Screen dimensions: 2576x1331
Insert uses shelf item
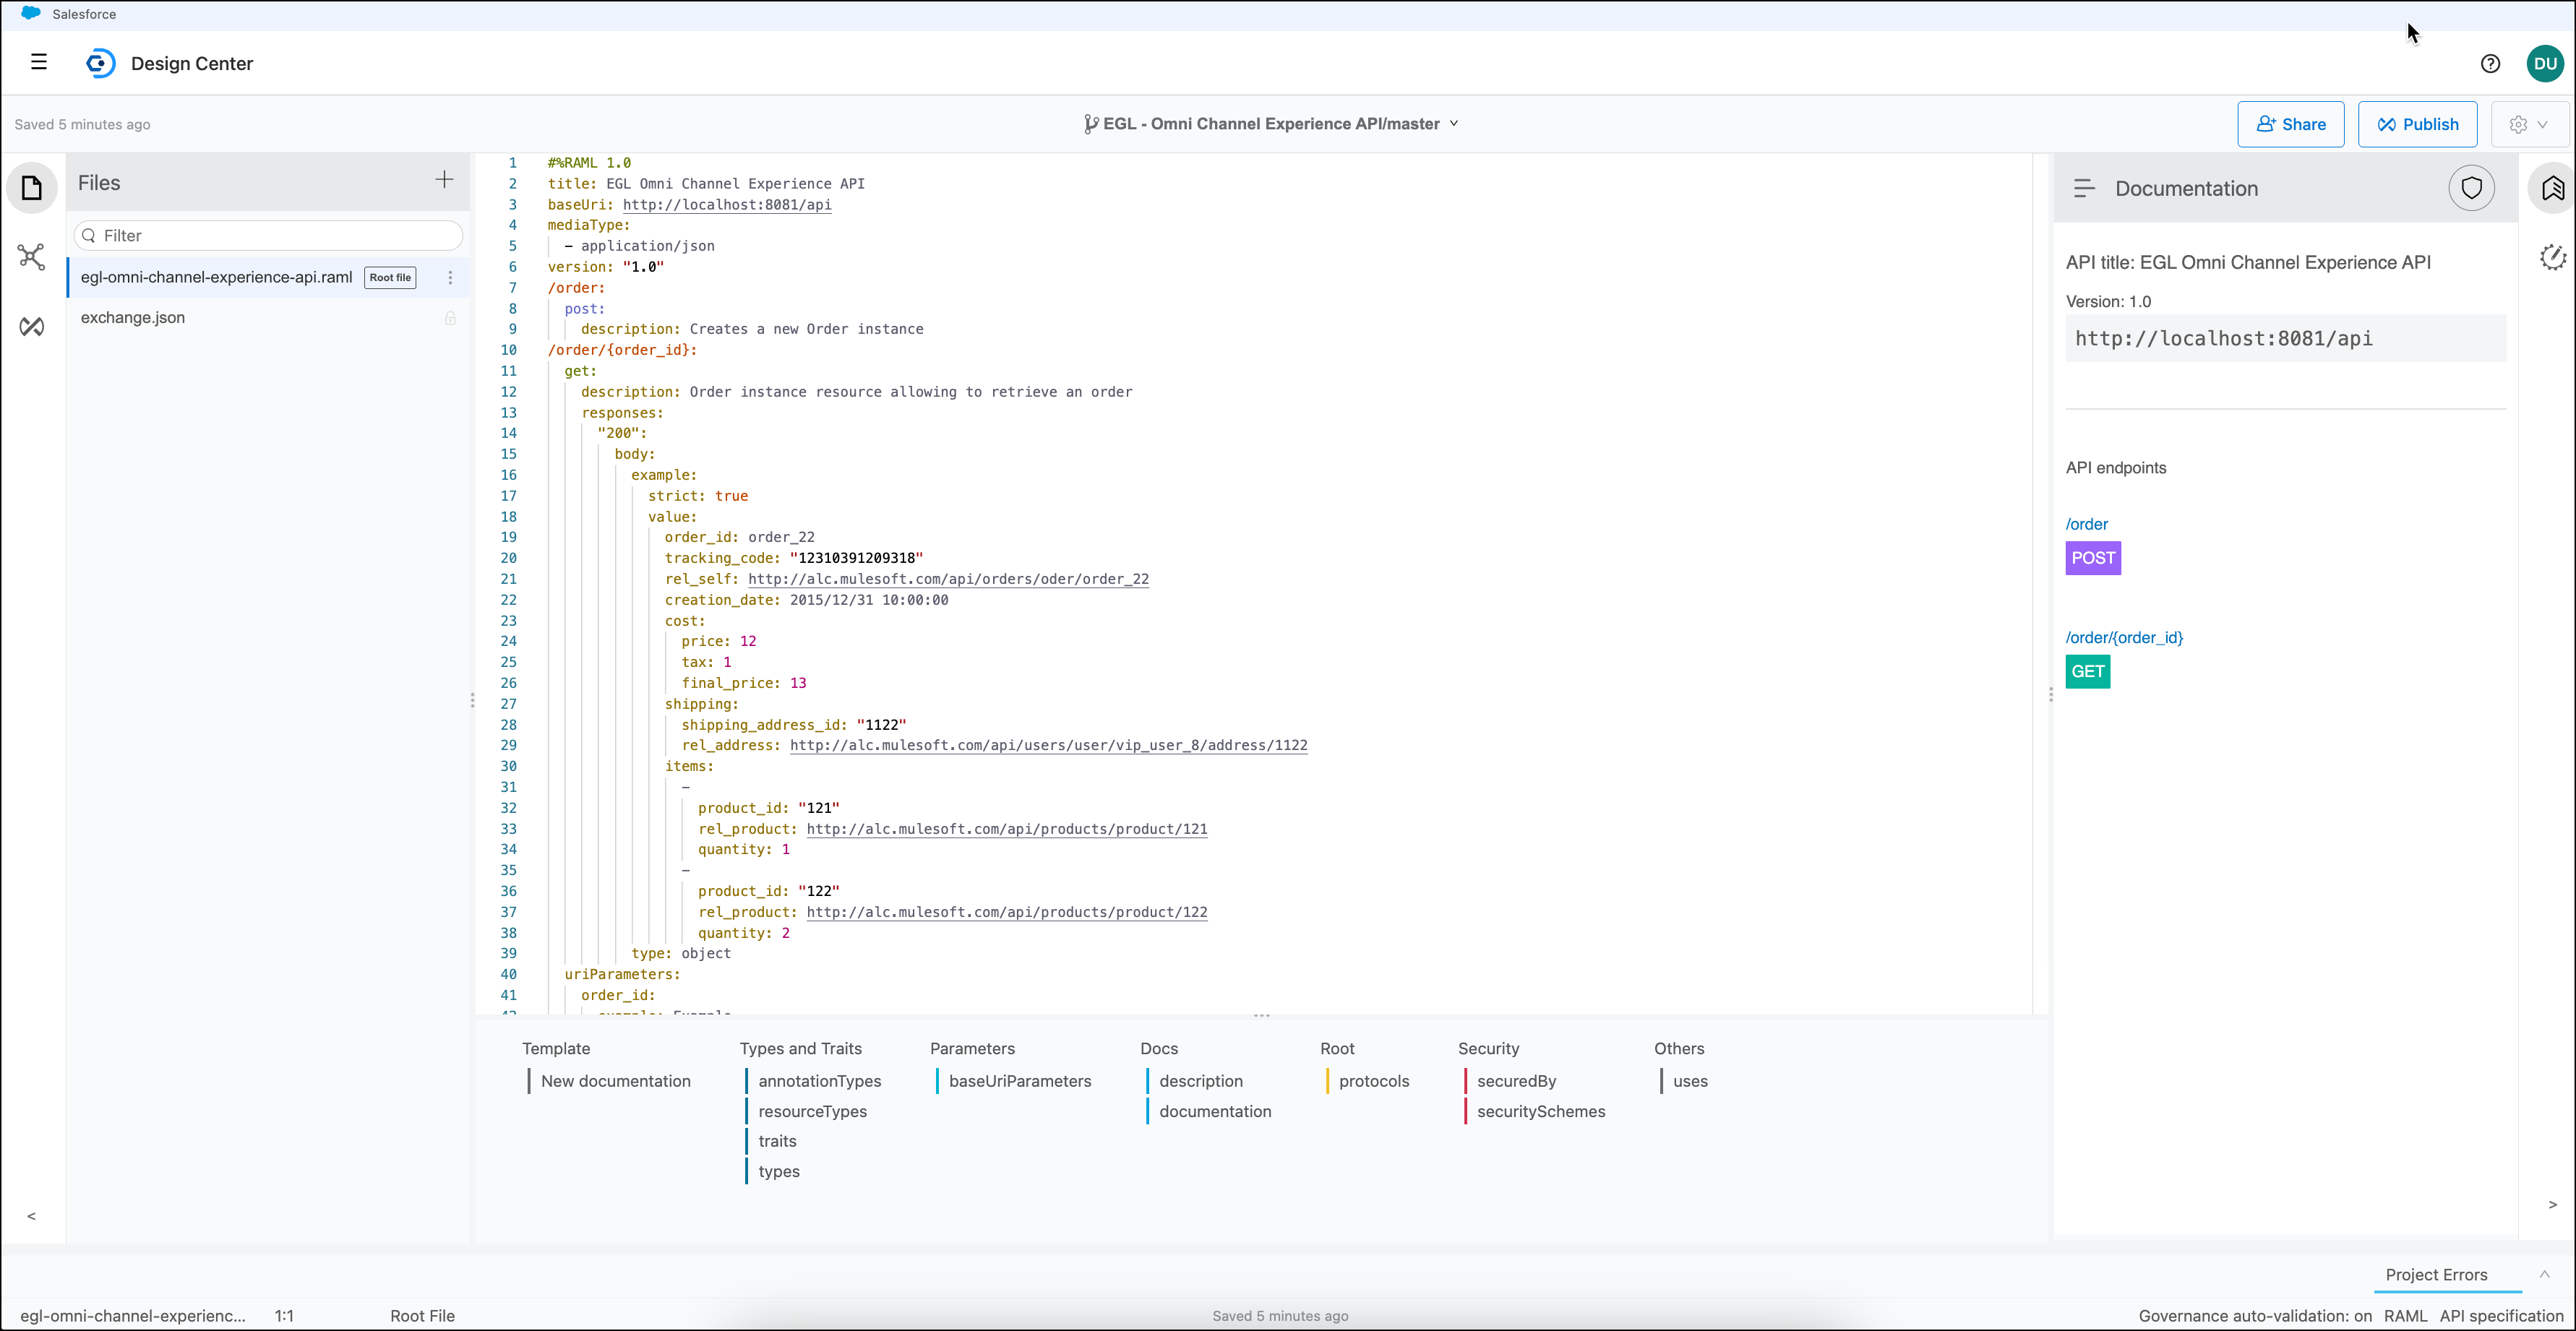click(x=1690, y=1081)
